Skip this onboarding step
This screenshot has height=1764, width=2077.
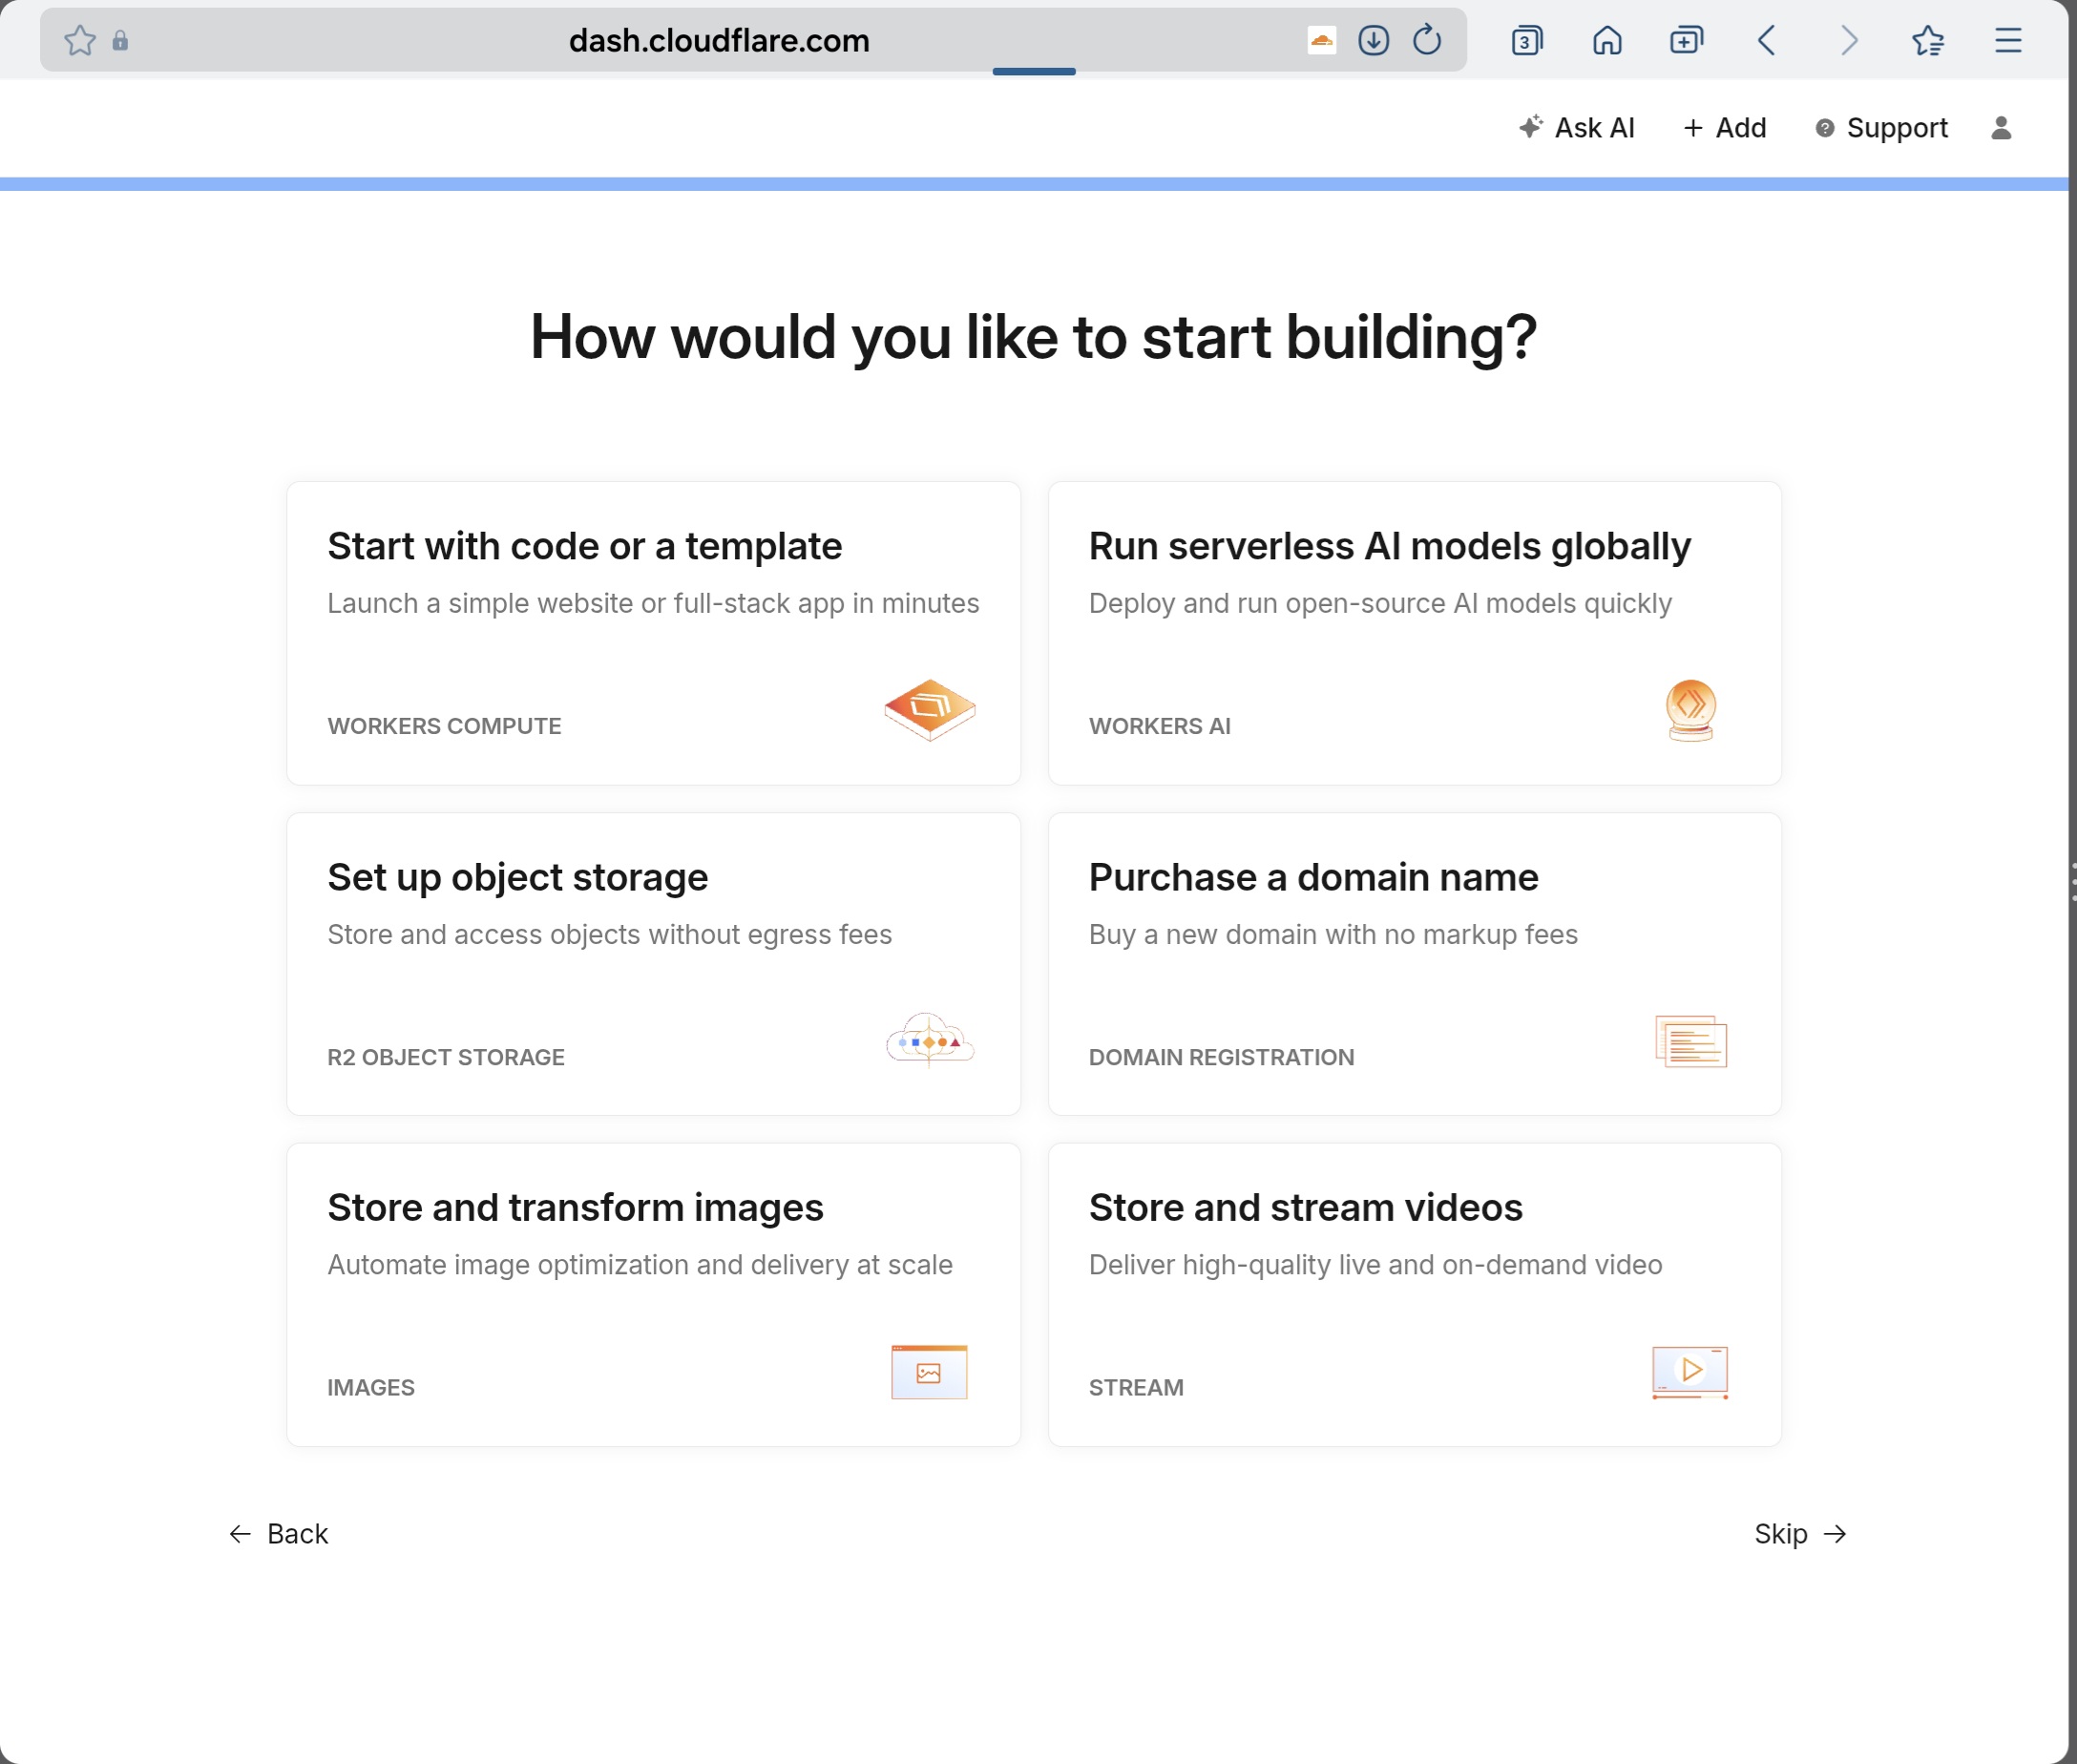click(x=1799, y=1533)
